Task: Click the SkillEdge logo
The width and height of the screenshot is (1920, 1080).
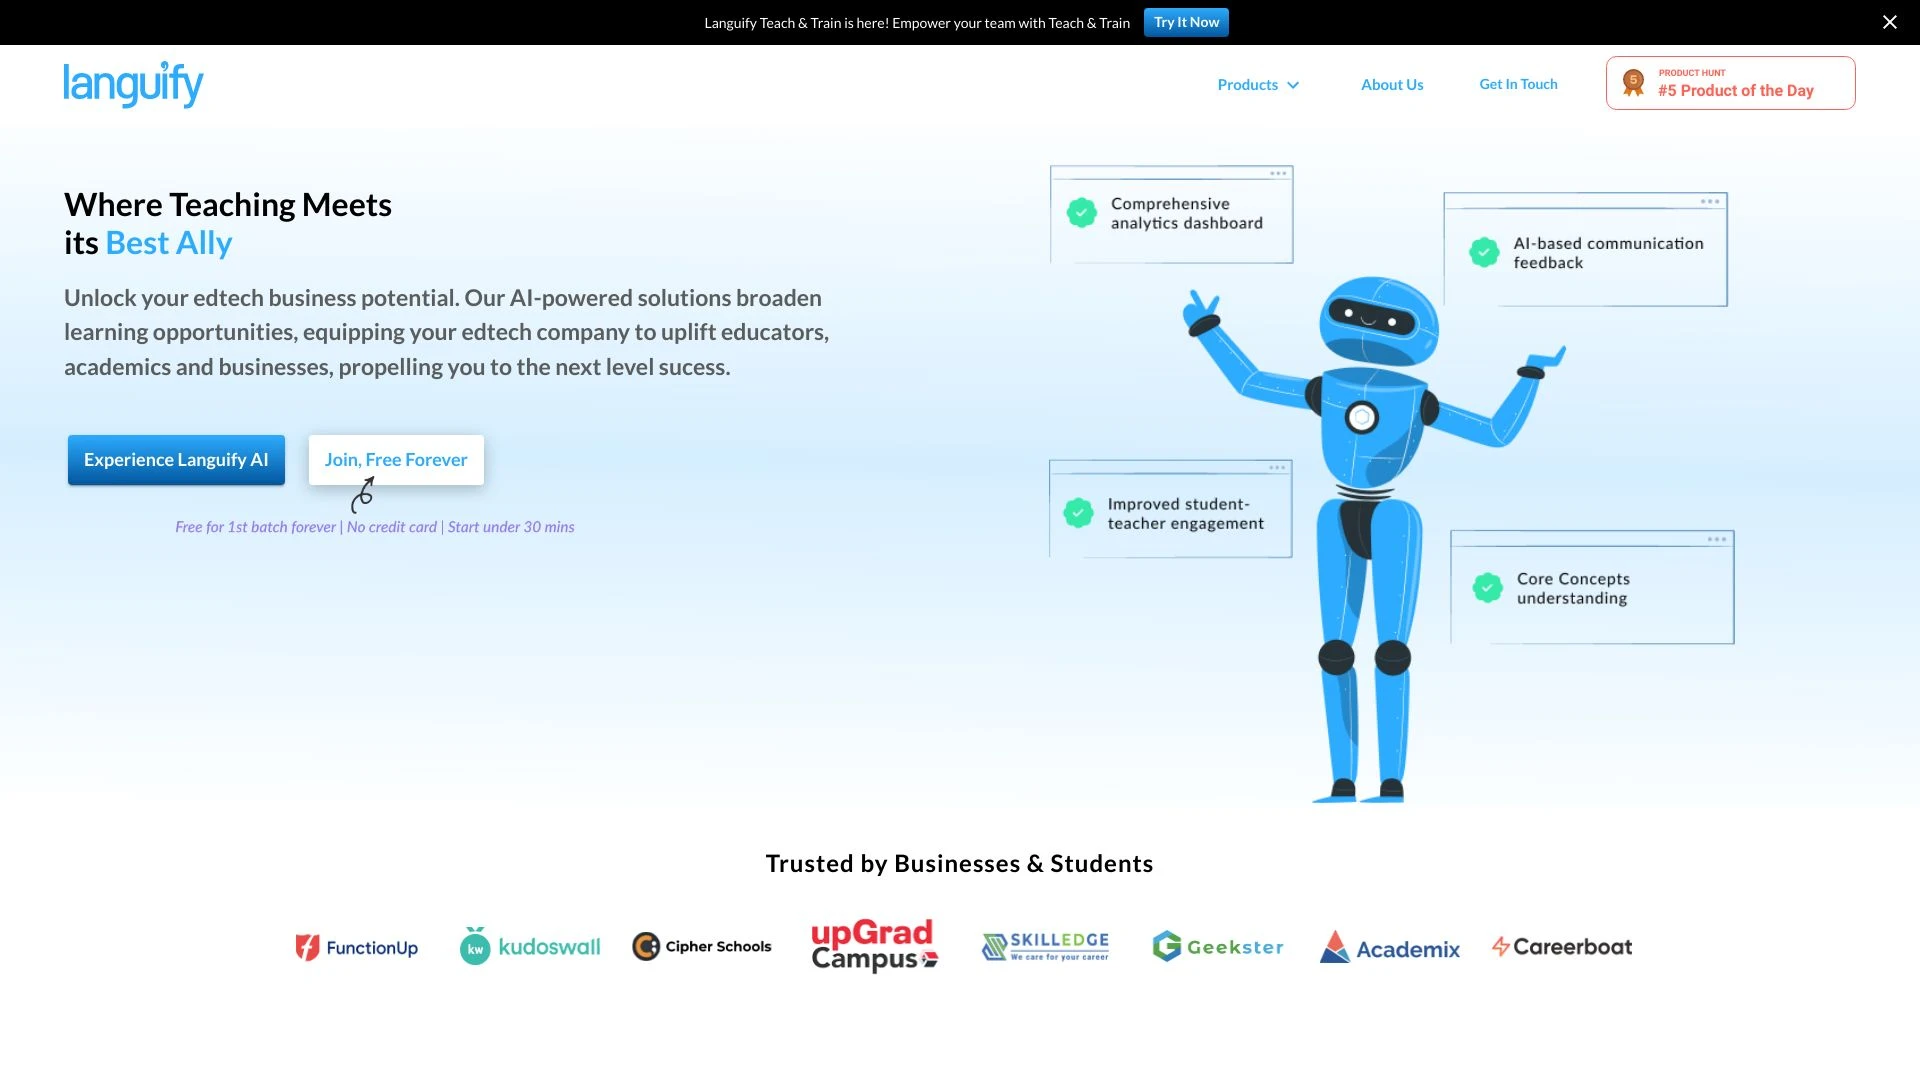Action: [1045, 946]
